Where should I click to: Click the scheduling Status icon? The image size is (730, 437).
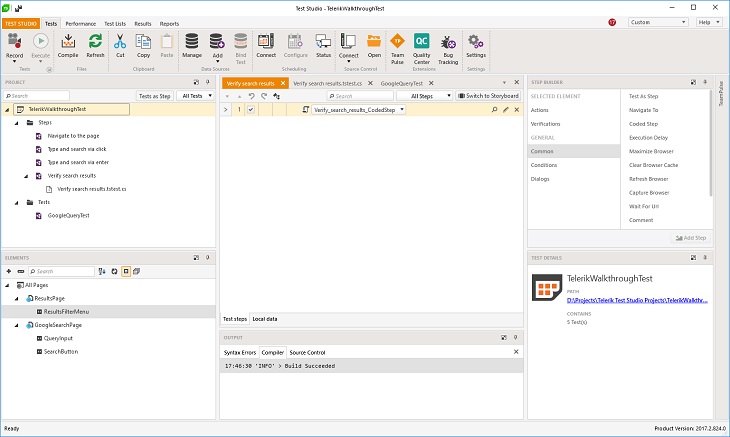(323, 41)
